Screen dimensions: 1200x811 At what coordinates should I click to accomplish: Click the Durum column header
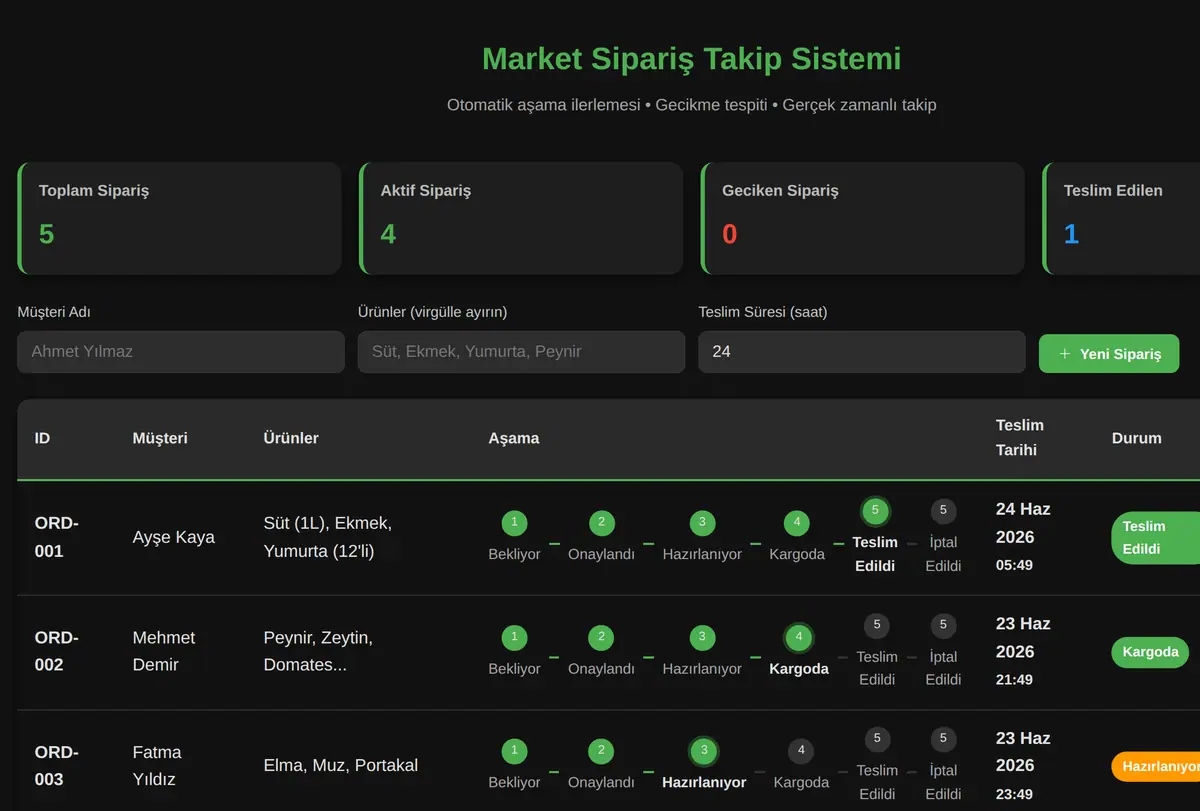point(1137,438)
